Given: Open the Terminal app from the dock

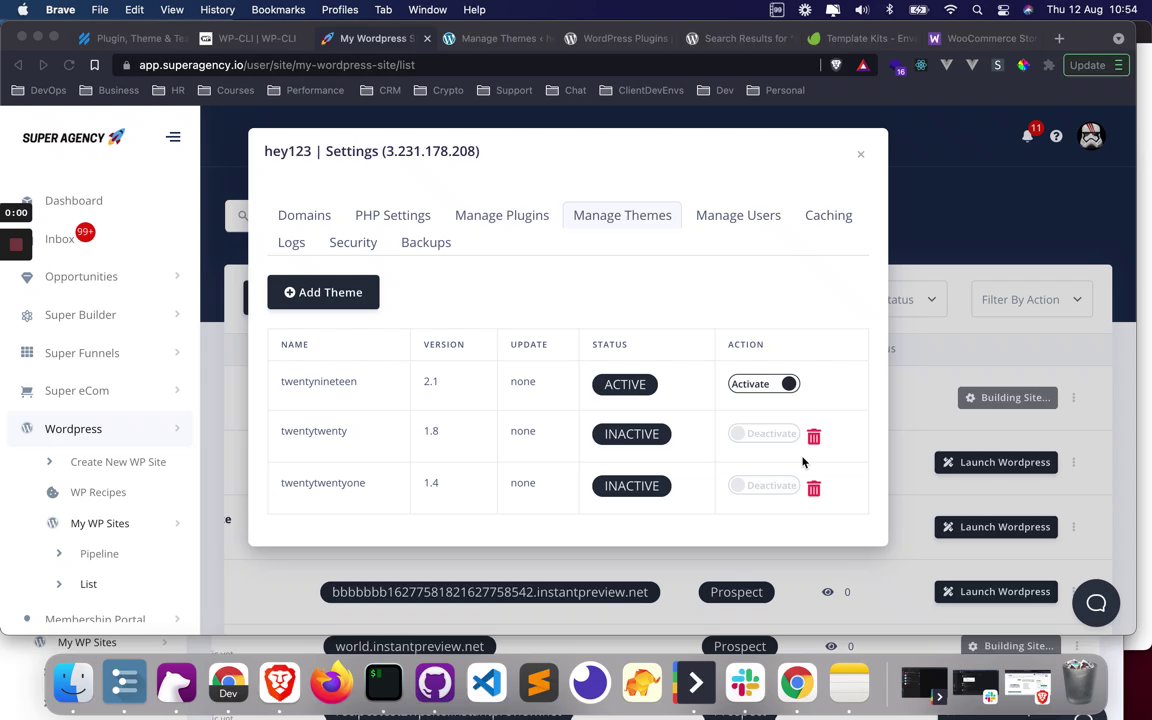Looking at the screenshot, I should point(384,683).
